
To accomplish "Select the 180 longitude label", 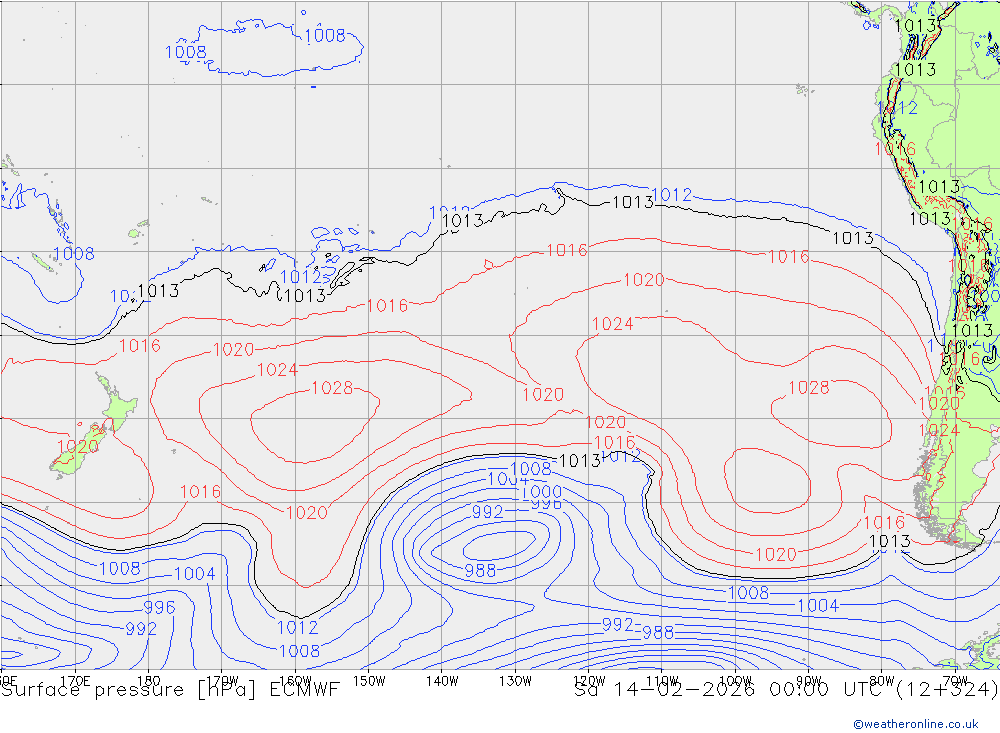I will (x=148, y=681).
